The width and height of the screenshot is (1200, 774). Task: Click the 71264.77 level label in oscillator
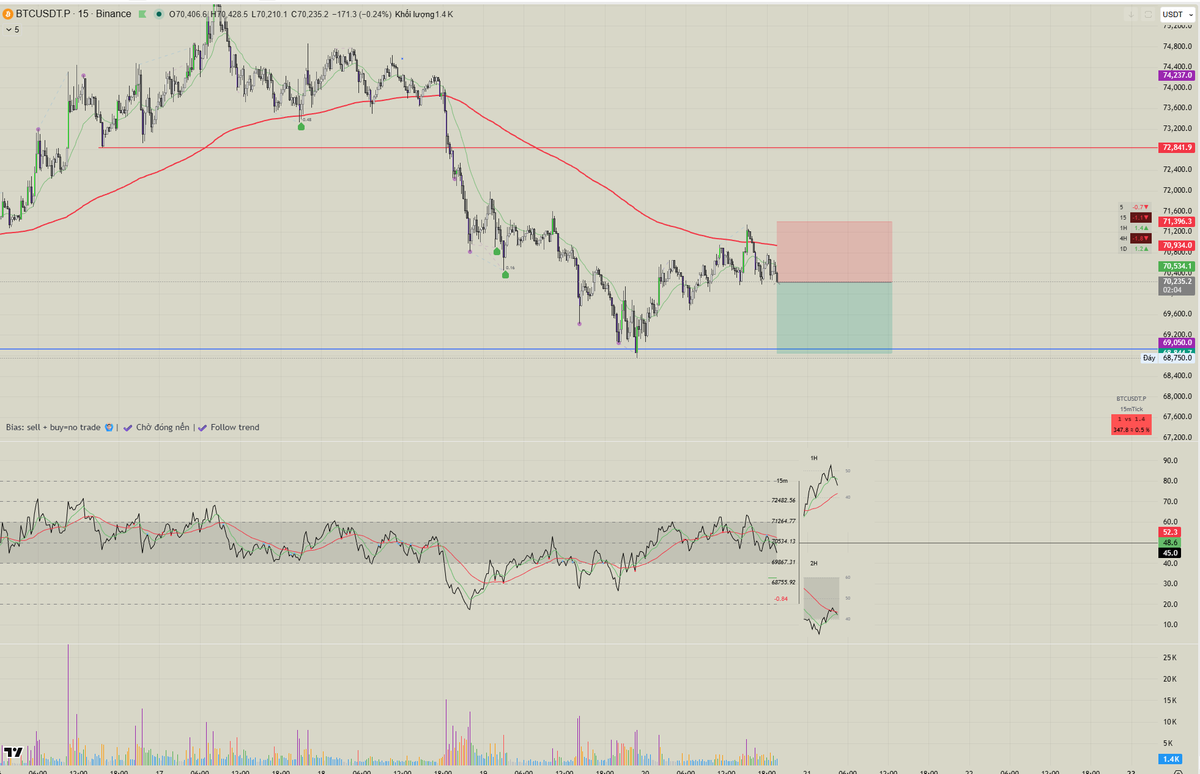coord(783,521)
